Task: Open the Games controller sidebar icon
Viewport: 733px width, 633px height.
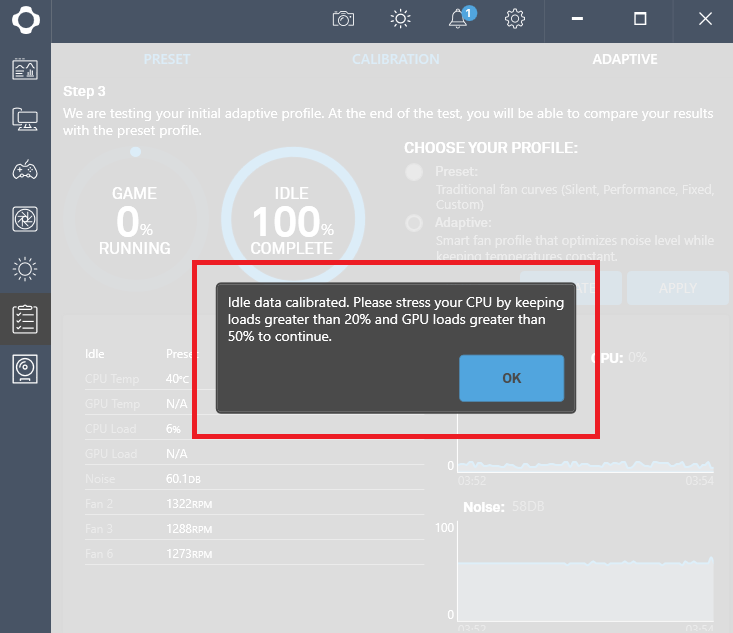Action: click(x=25, y=169)
